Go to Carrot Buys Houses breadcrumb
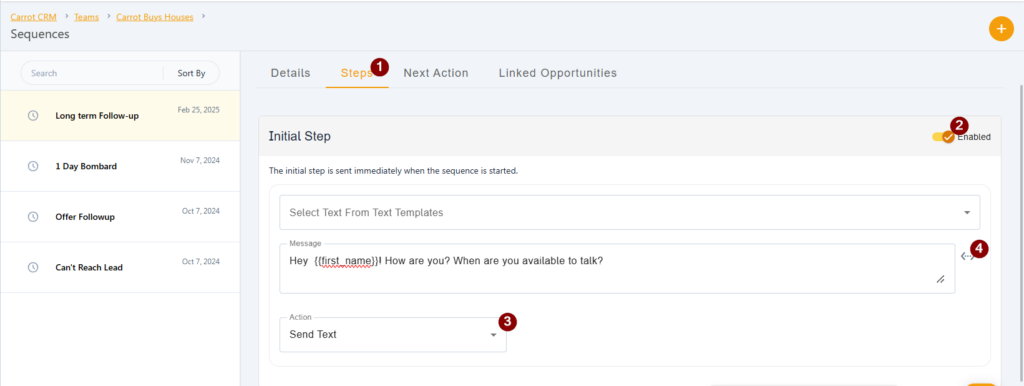 pos(155,17)
